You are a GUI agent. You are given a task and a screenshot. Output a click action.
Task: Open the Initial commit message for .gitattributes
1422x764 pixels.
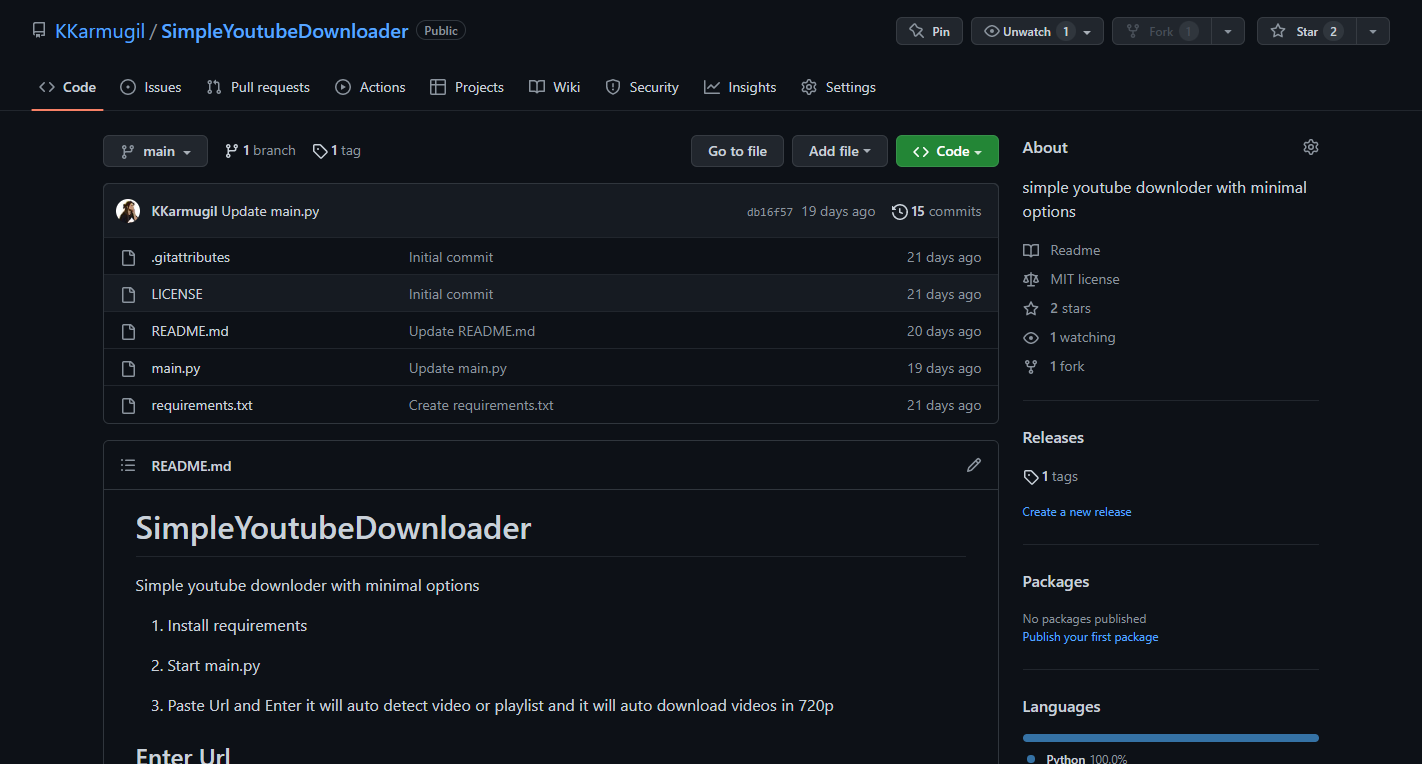click(x=451, y=257)
